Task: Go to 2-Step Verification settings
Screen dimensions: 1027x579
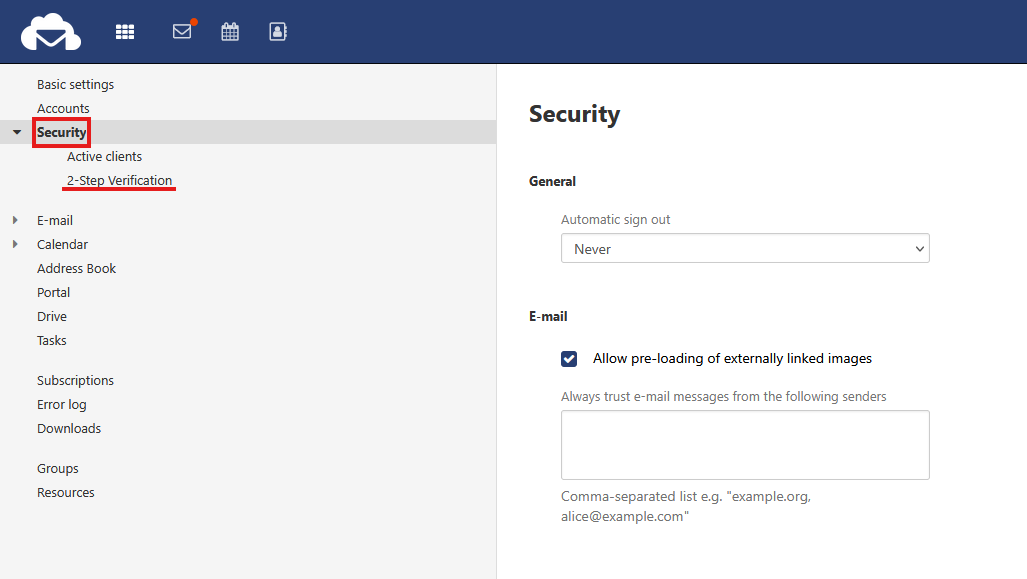Action: [x=119, y=180]
